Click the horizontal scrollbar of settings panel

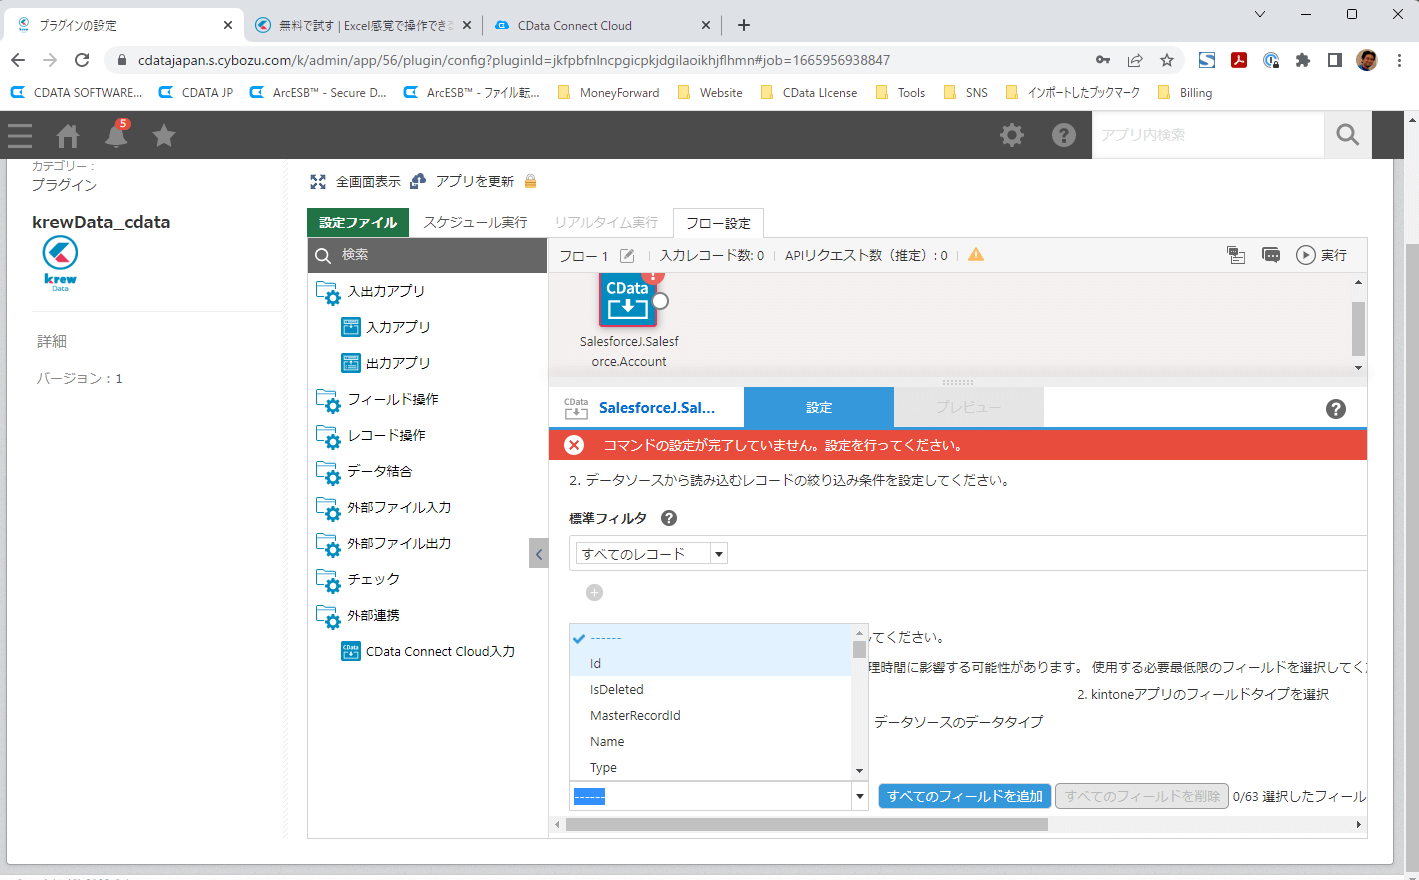click(806, 825)
